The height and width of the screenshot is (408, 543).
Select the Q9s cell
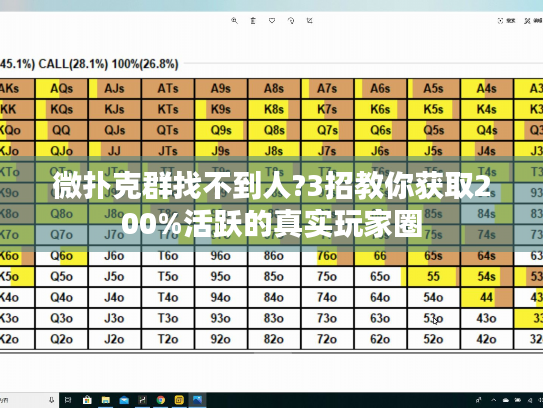tap(221, 130)
